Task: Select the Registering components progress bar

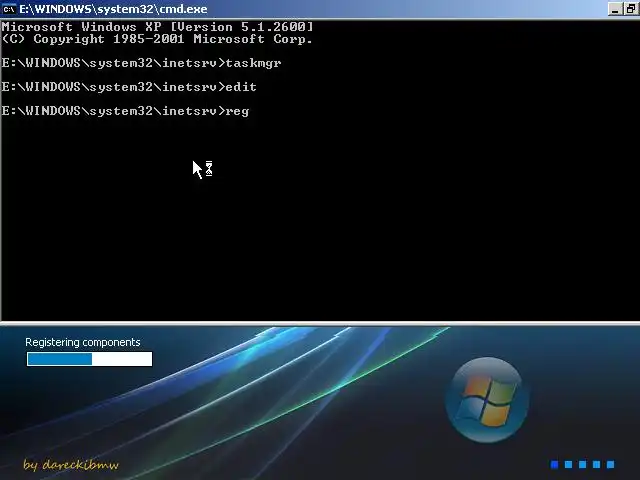Action: pyautogui.click(x=89, y=359)
